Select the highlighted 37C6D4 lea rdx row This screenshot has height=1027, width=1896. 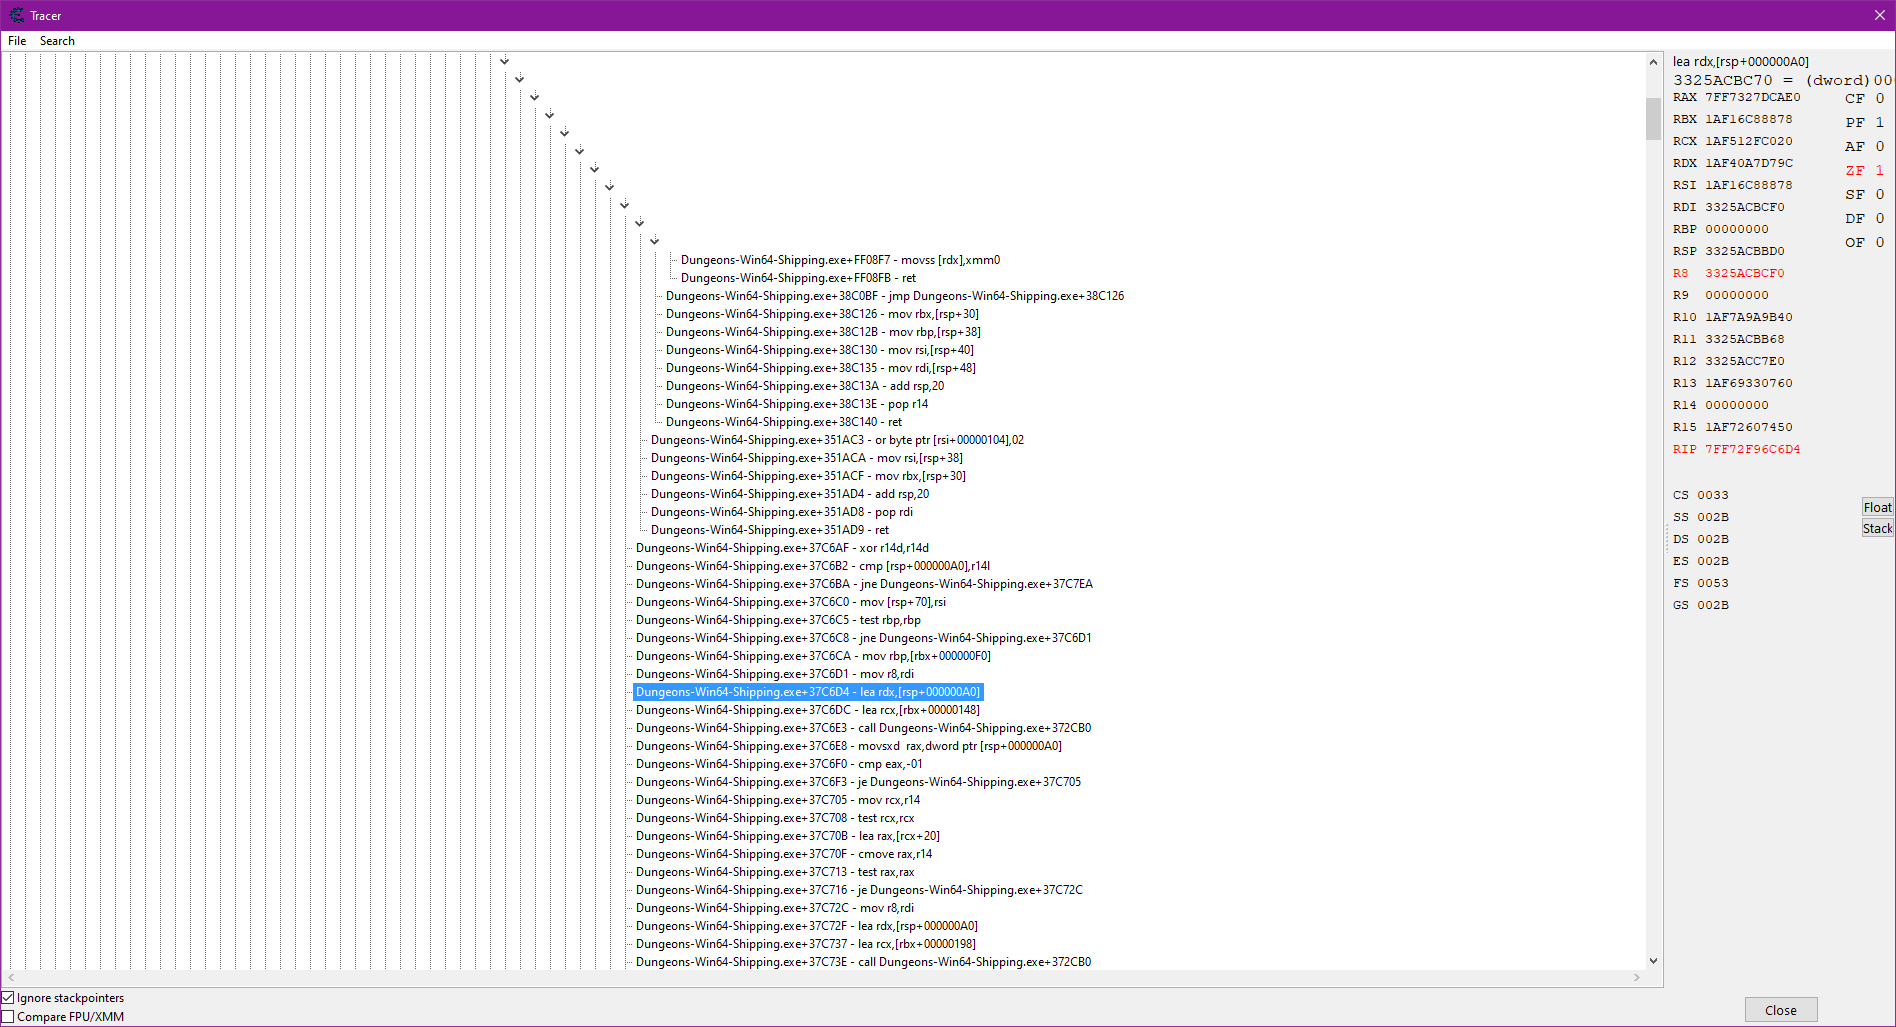click(808, 692)
